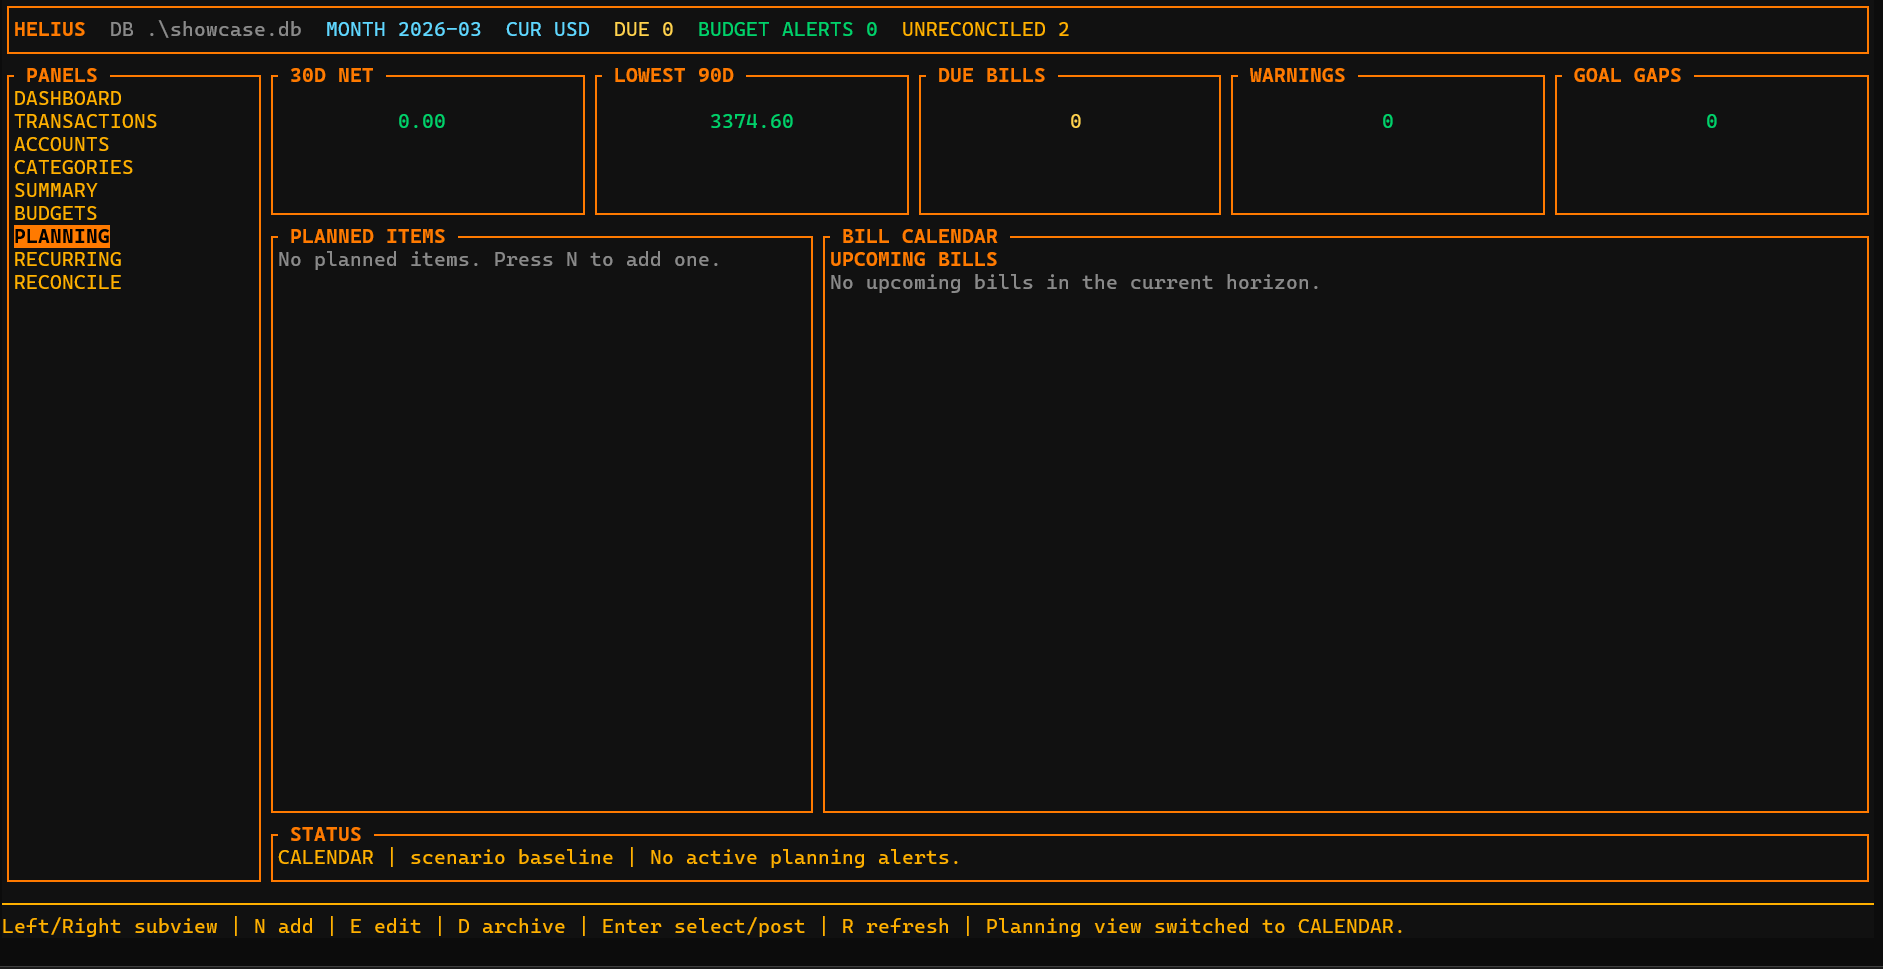Switch to the TRANSACTIONS panel
1883x969 pixels.
click(85, 121)
